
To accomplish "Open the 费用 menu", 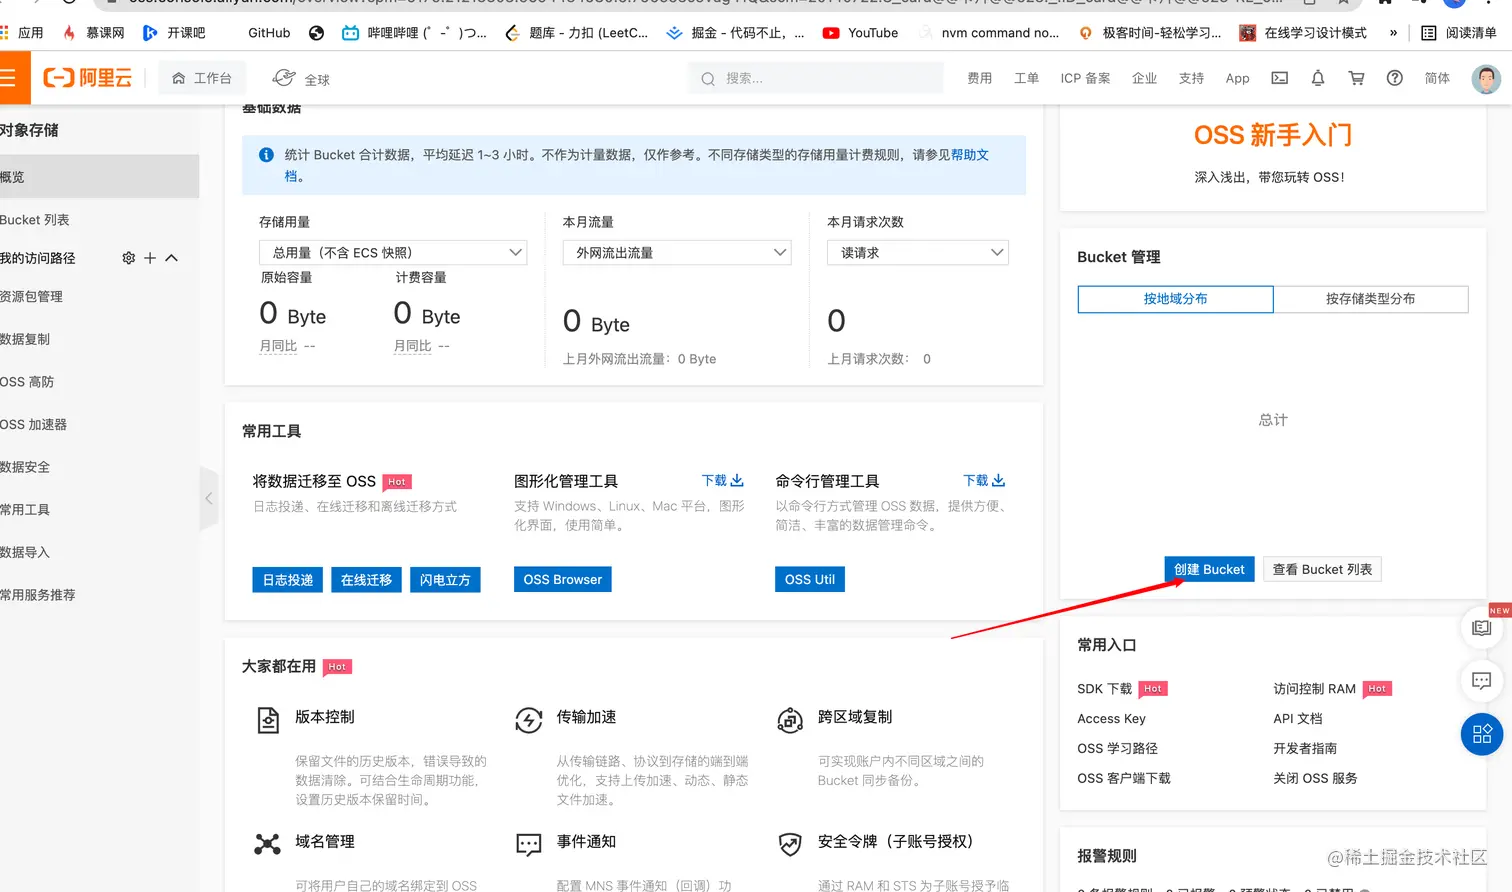I will coord(979,78).
